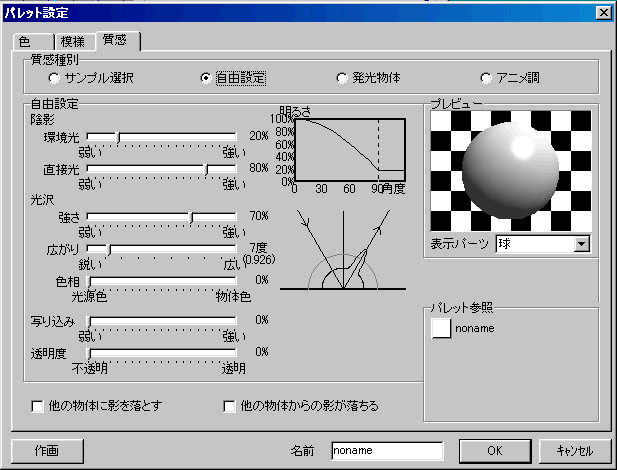Switch to the 色 tab

pyautogui.click(x=27, y=41)
